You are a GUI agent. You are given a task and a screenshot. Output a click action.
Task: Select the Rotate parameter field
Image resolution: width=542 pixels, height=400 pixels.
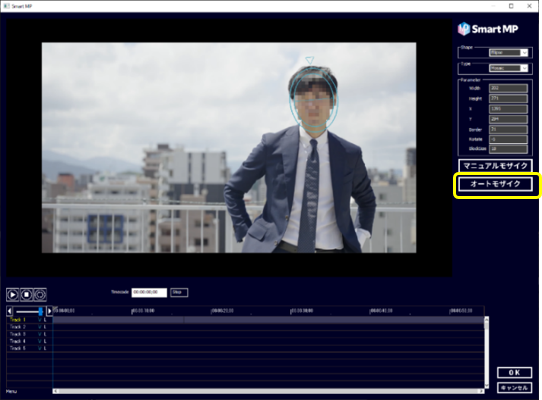(508, 139)
